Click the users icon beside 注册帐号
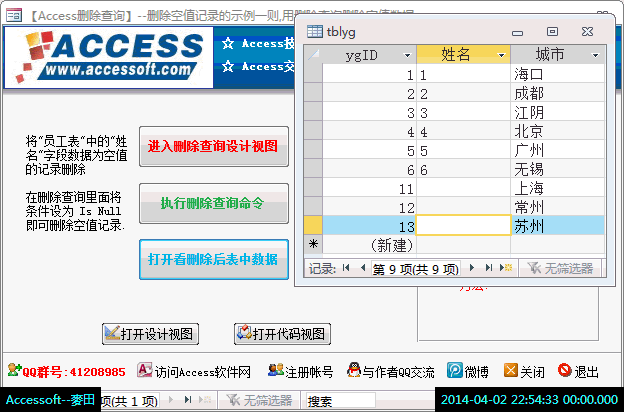Screen dimensions: 624x412 pos(275,370)
